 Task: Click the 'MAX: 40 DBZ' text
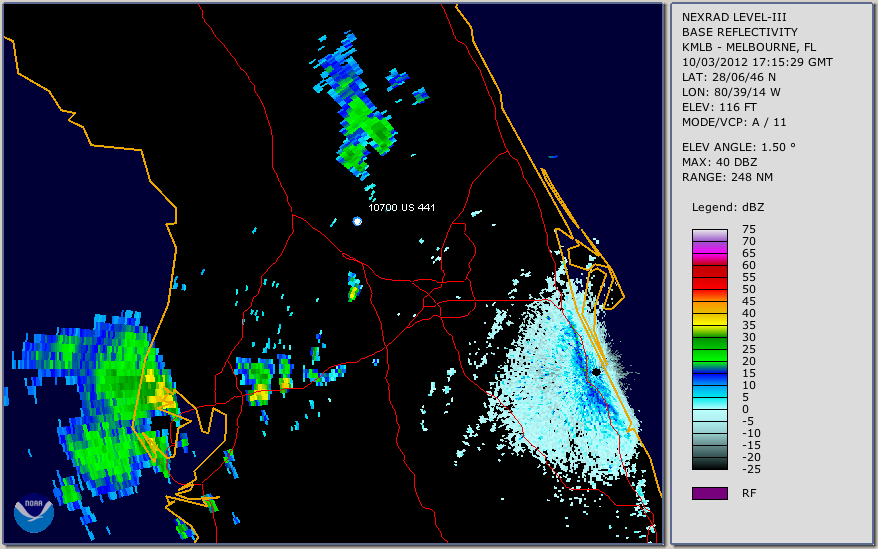pos(719,162)
